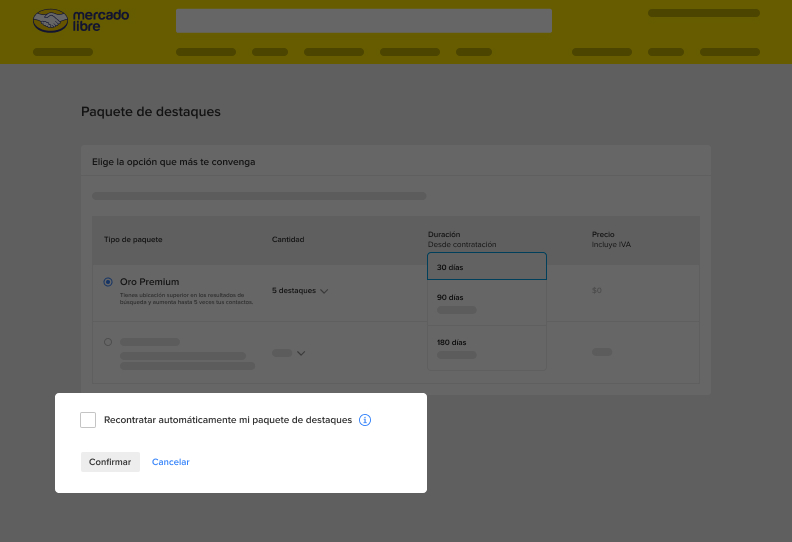
Task: Click the Oro Premium package name
Action: click(150, 282)
